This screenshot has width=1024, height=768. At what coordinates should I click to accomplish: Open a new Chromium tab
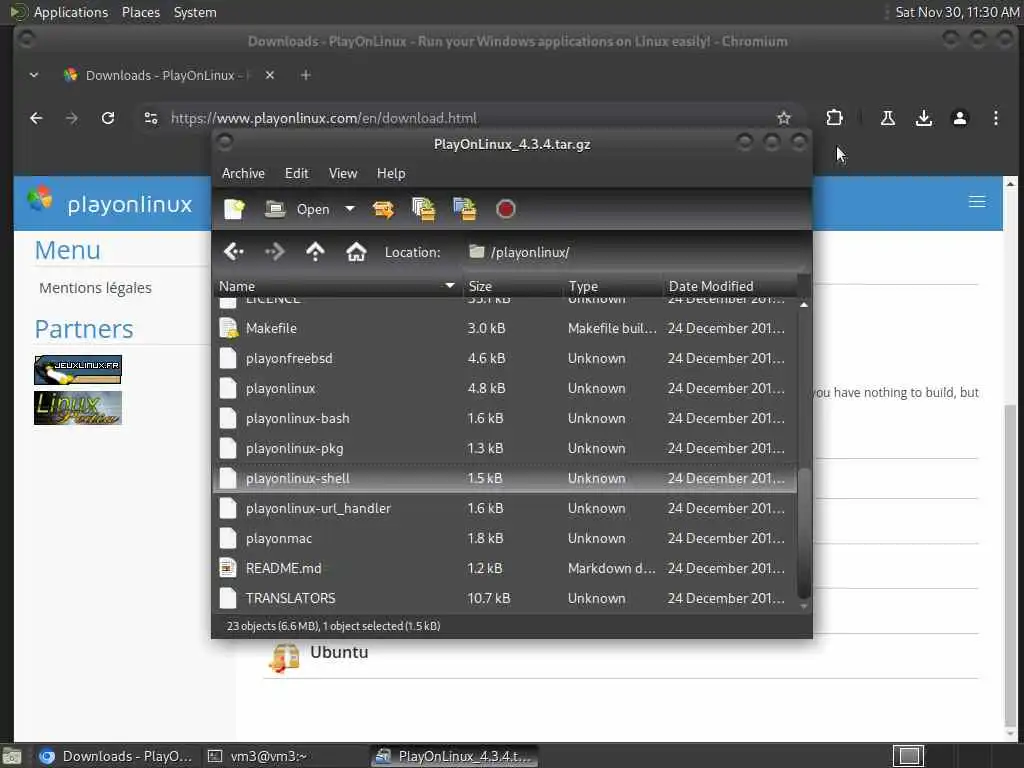click(305, 75)
